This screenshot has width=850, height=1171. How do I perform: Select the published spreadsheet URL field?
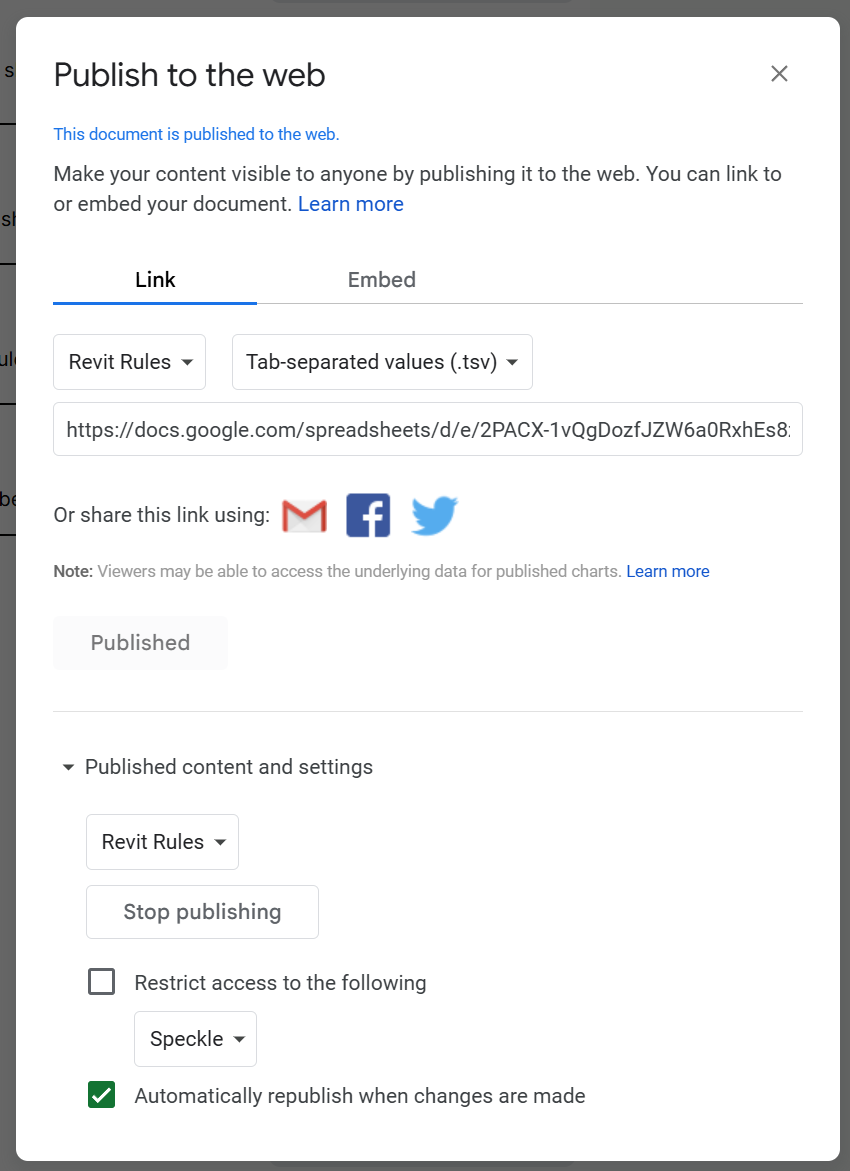tap(428, 429)
